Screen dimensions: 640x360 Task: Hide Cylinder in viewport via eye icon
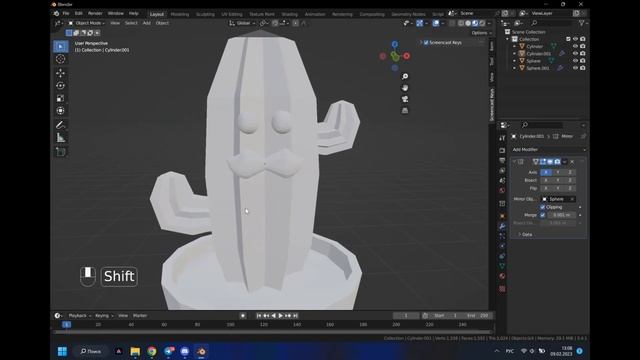(576, 46)
